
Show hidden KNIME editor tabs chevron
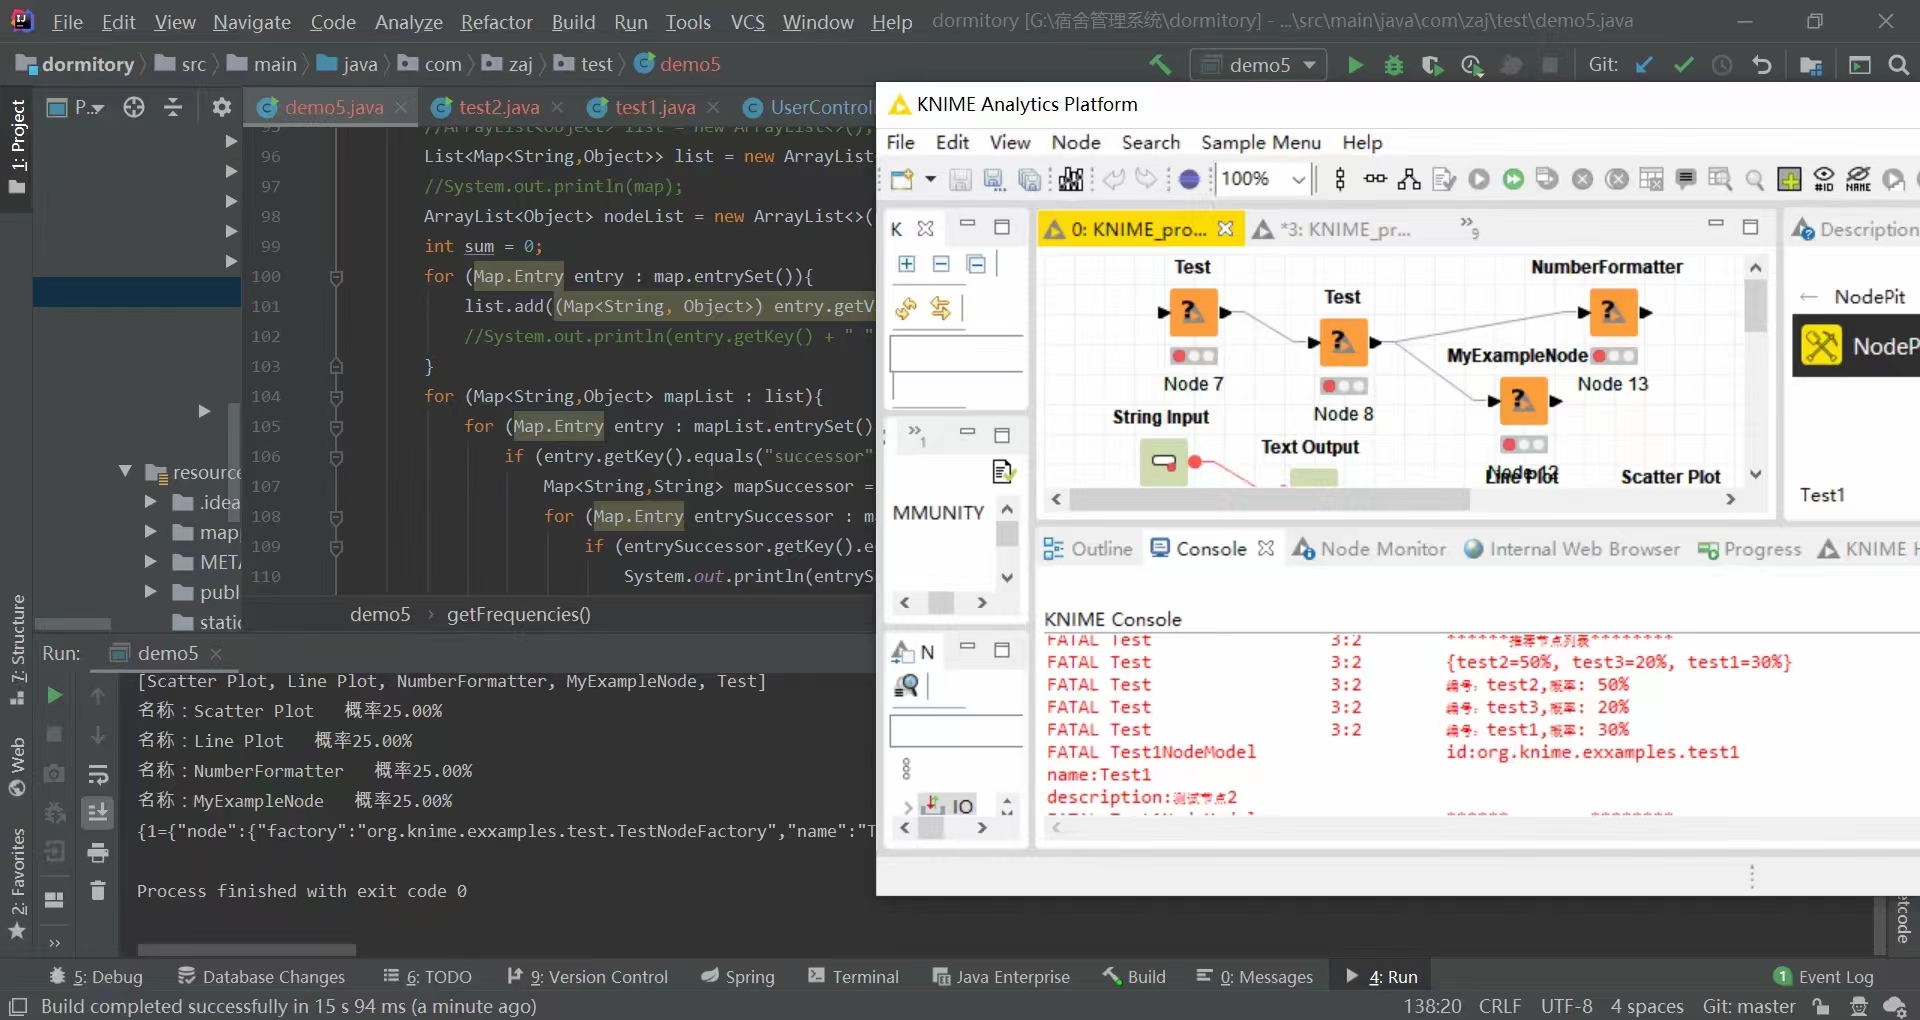click(1468, 226)
